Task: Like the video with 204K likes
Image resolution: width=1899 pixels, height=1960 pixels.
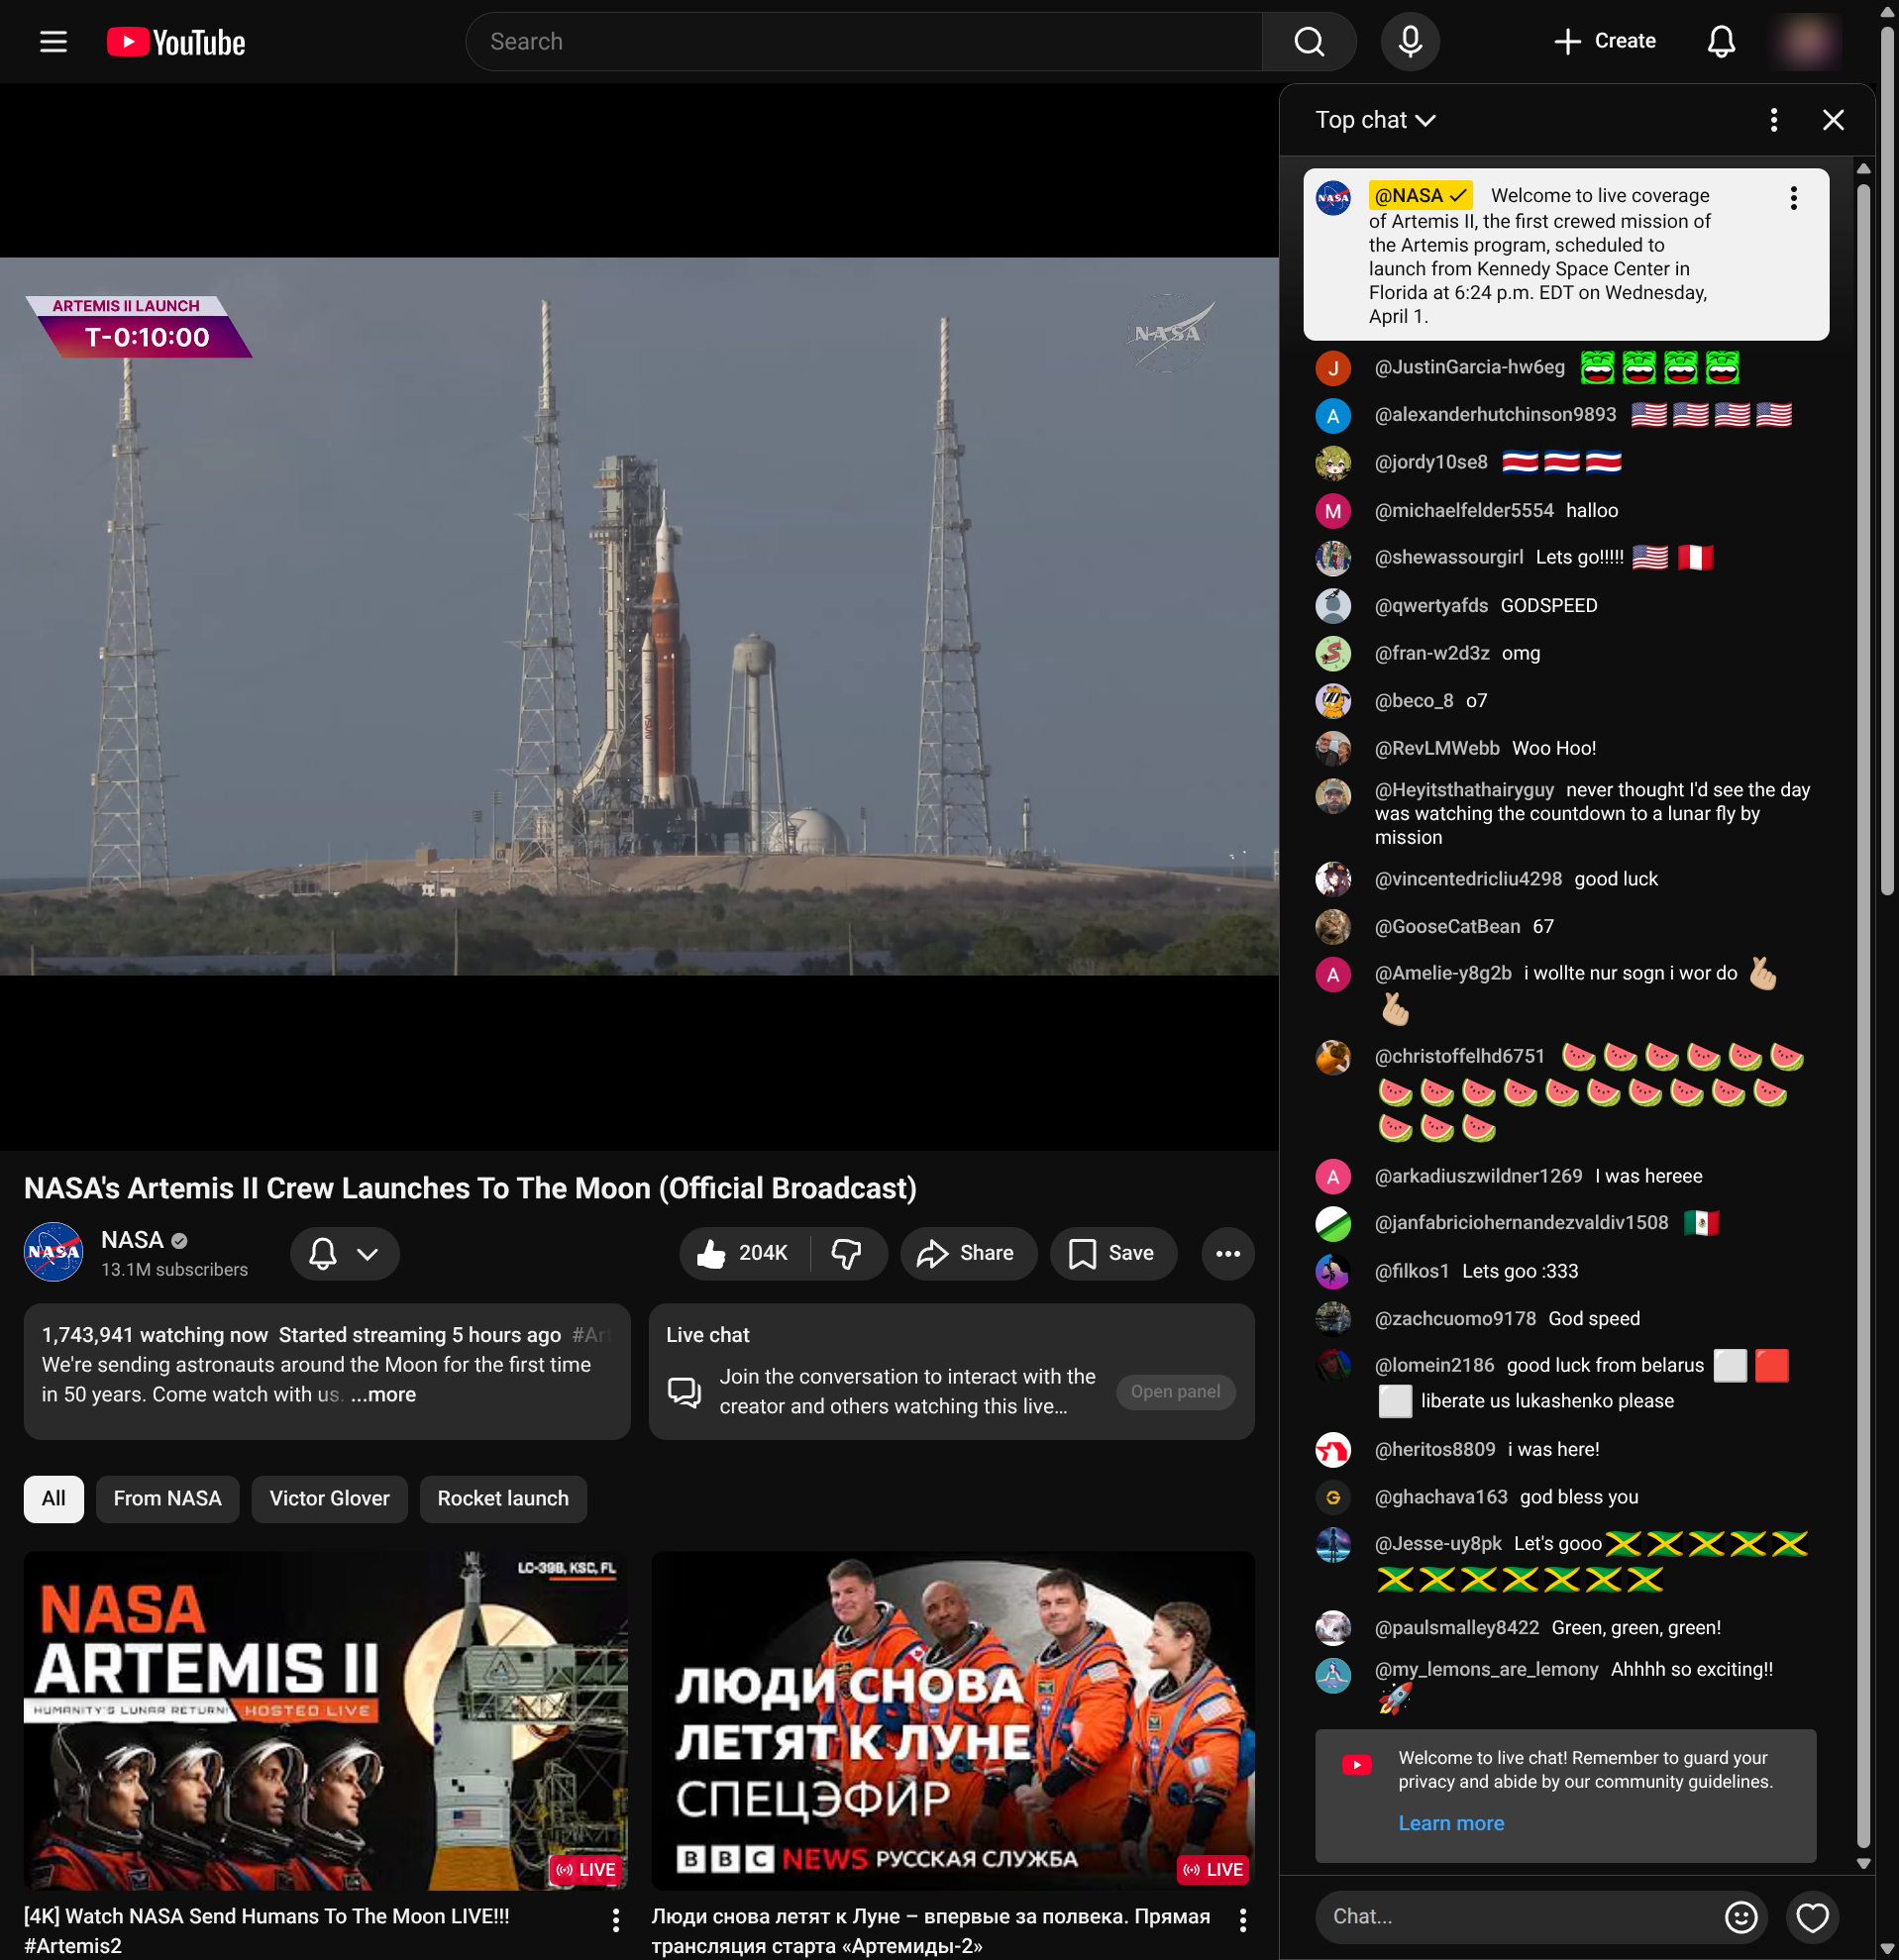Action: pos(744,1254)
